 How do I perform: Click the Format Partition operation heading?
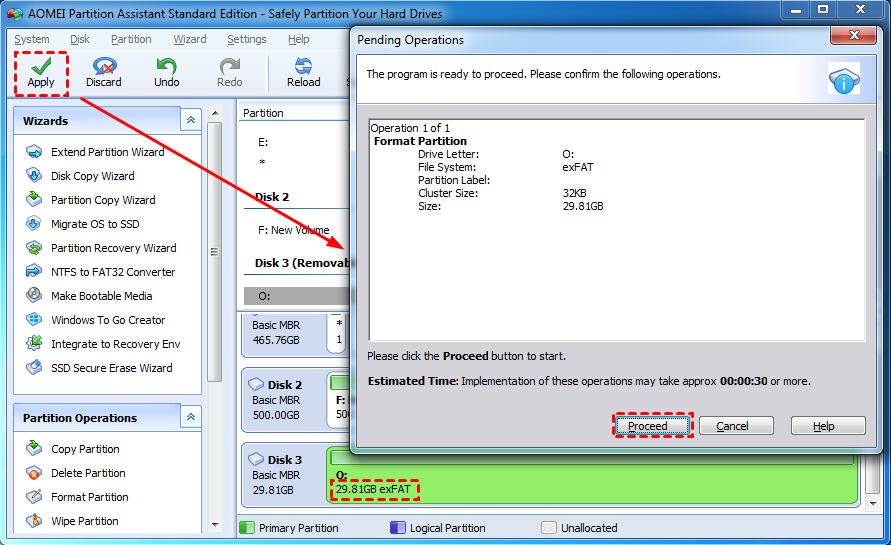pyautogui.click(x=420, y=141)
